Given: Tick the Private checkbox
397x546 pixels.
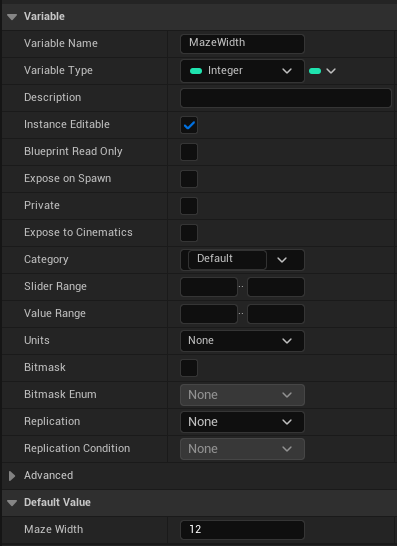Looking at the screenshot, I should pyautogui.click(x=189, y=206).
